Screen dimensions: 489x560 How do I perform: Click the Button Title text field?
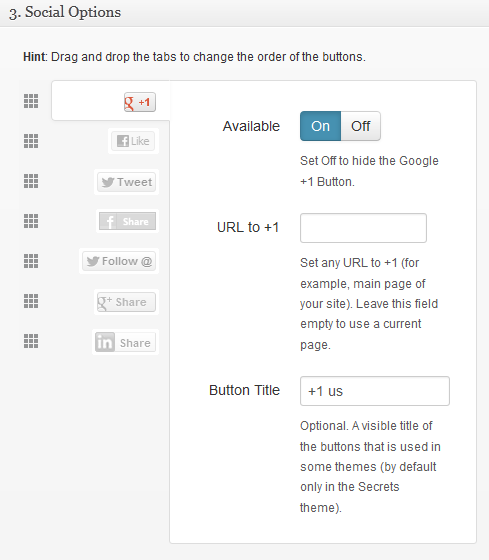375,391
